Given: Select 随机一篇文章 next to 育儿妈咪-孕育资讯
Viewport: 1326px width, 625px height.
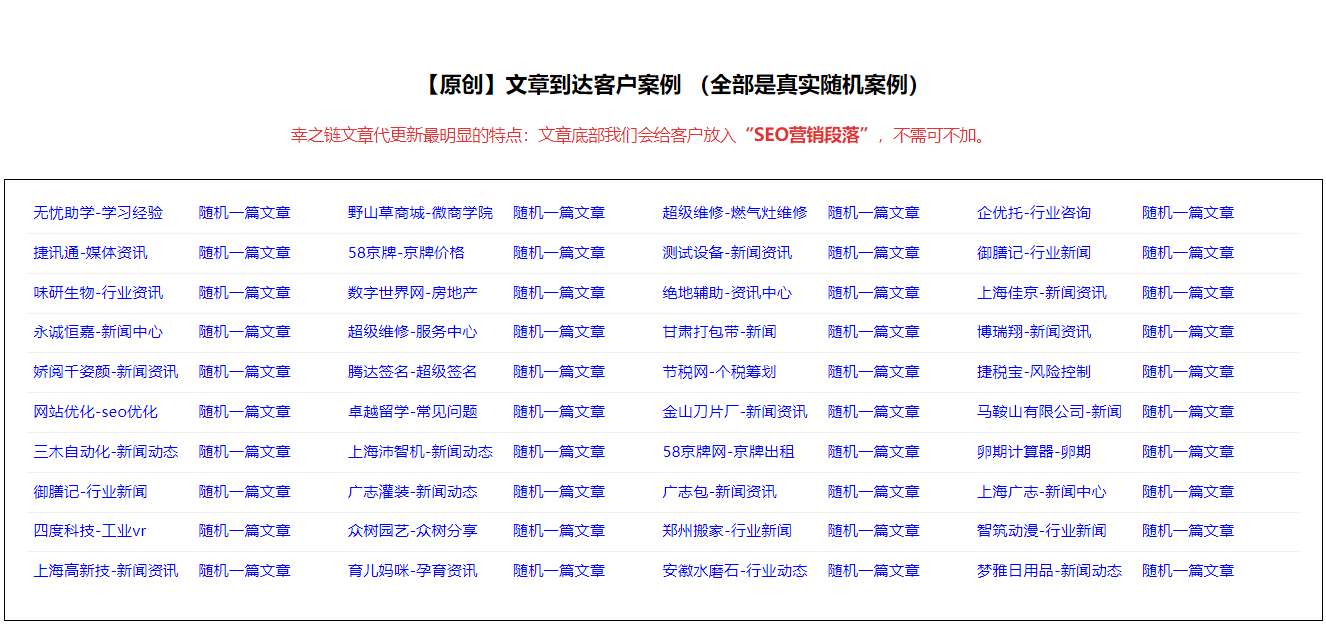Looking at the screenshot, I should pyautogui.click(x=559, y=571).
